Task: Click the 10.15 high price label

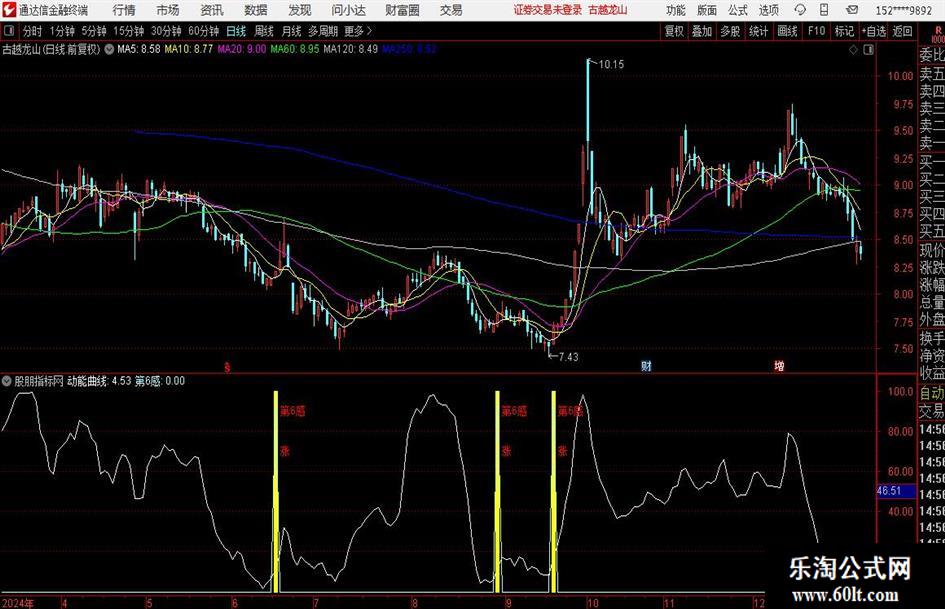Action: [611, 64]
